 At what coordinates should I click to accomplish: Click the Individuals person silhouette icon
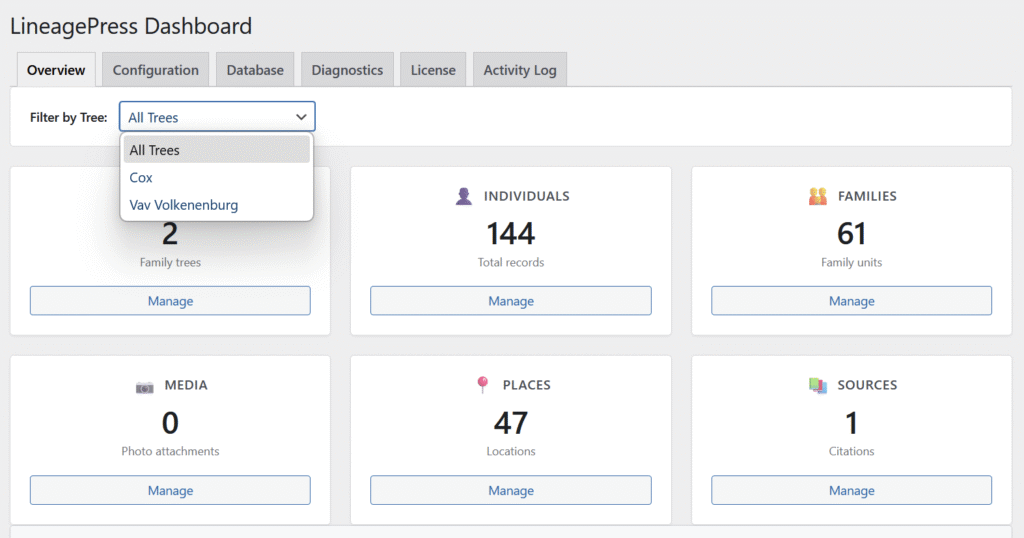(463, 197)
